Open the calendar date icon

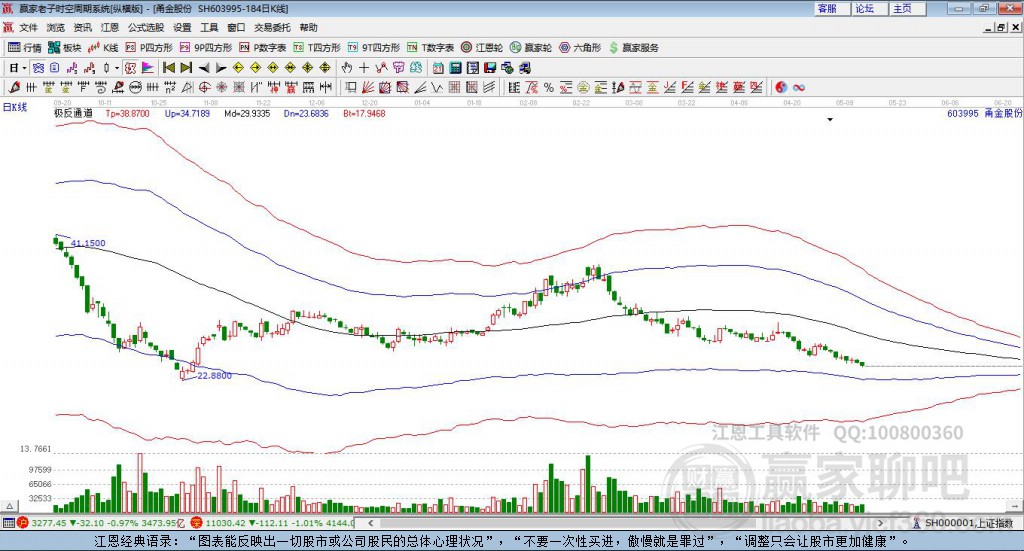coord(438,68)
